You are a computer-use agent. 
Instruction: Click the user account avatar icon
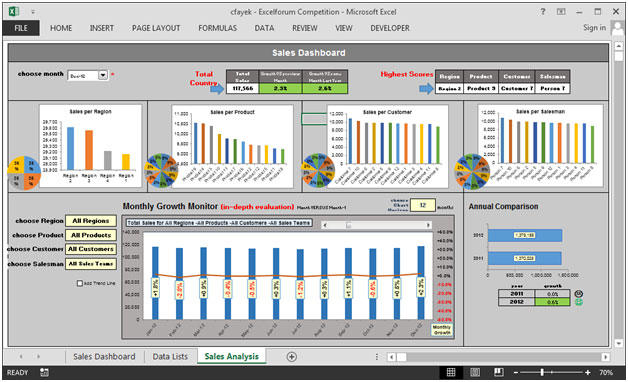tap(617, 28)
